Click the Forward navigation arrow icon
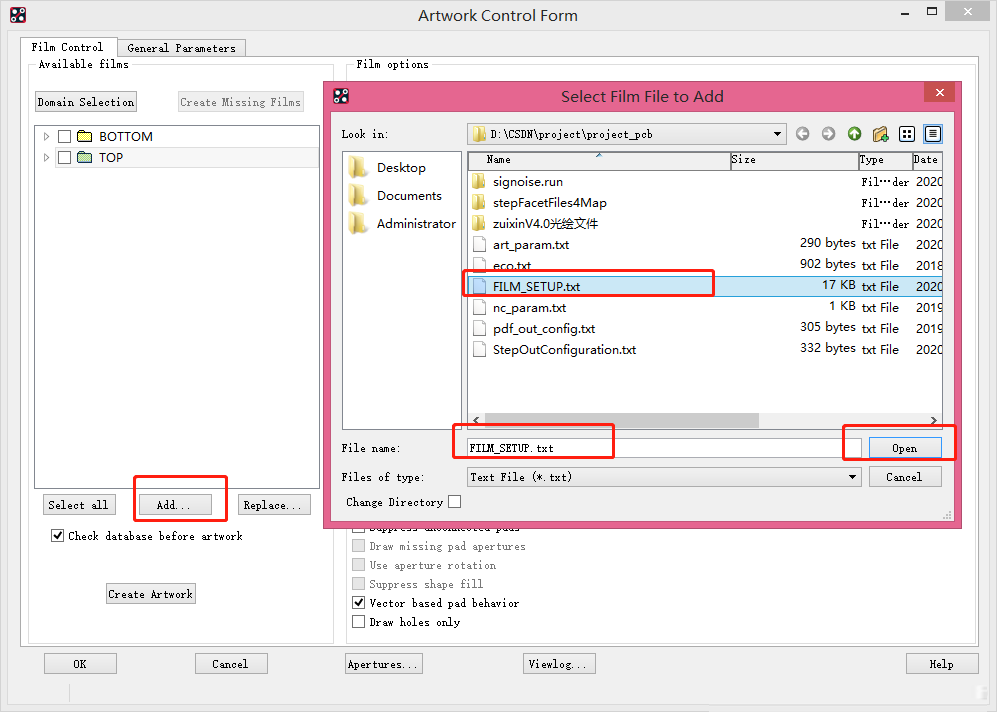The image size is (997, 712). click(828, 134)
